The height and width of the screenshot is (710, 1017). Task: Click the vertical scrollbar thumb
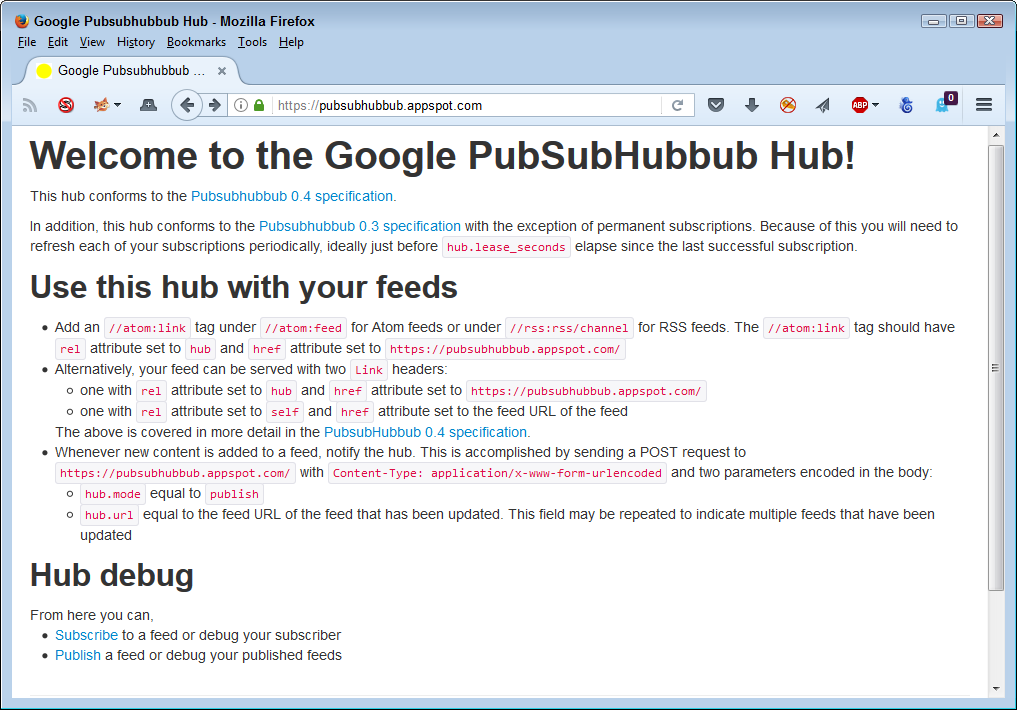pos(996,368)
